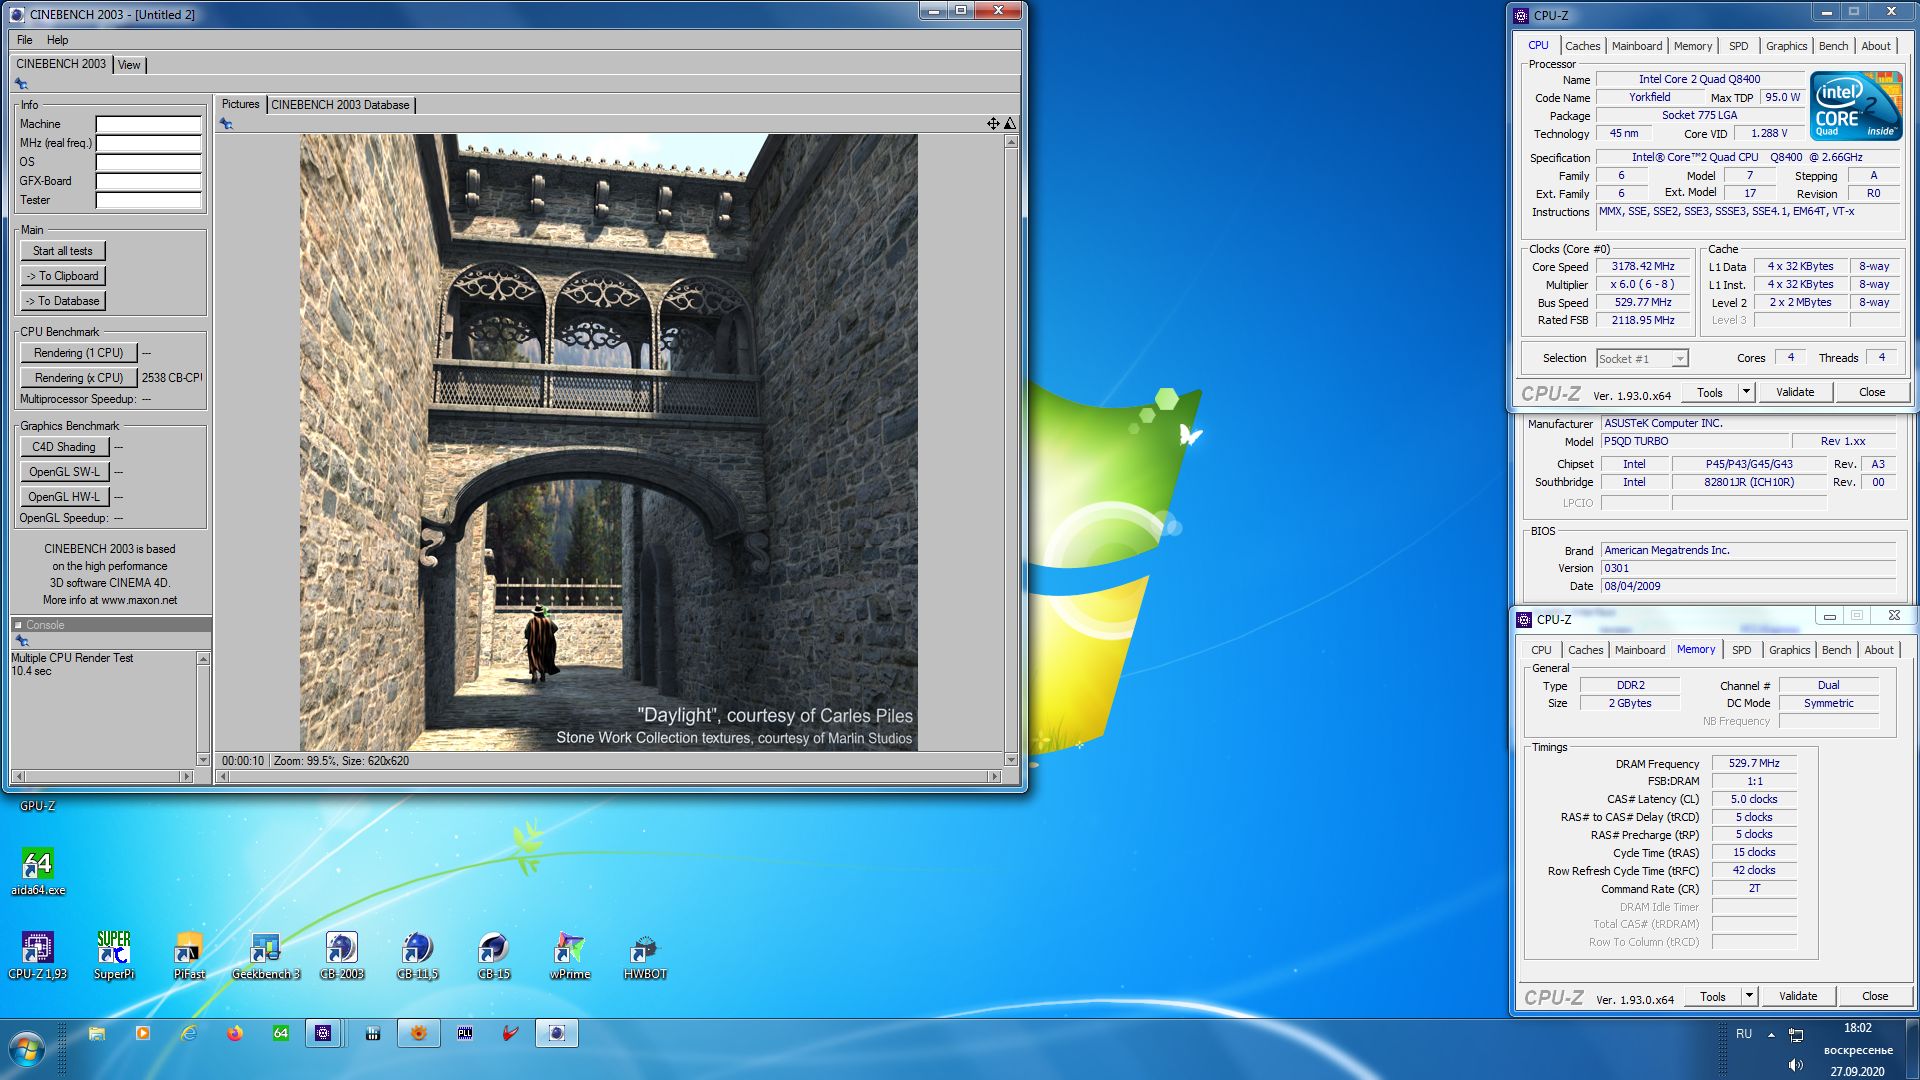
Task: Open the File menu in CINEBENCH
Action: [x=25, y=40]
